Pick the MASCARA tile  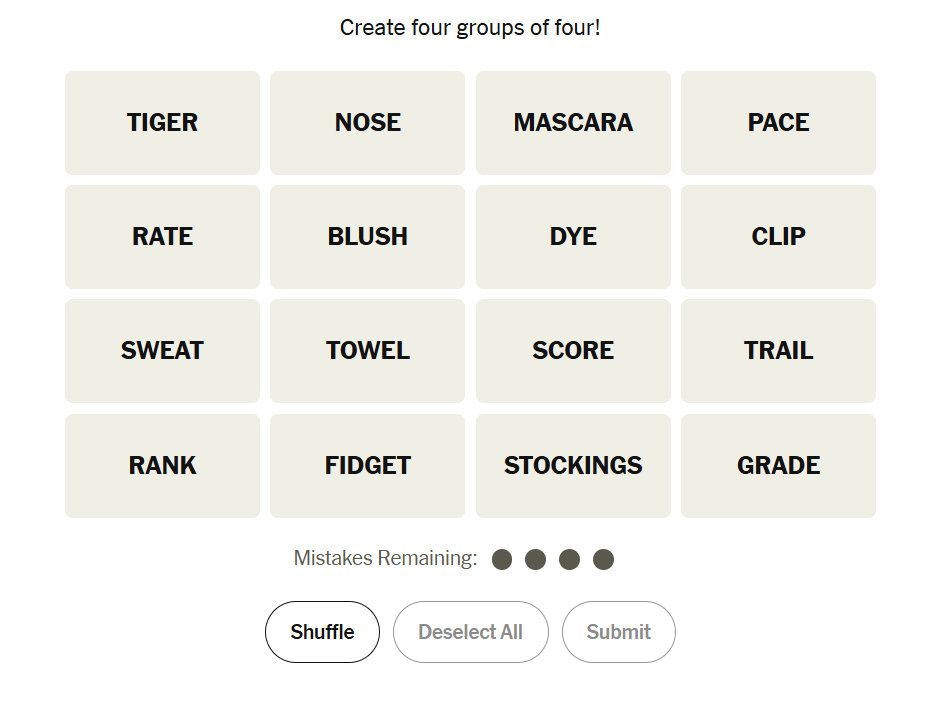click(573, 123)
